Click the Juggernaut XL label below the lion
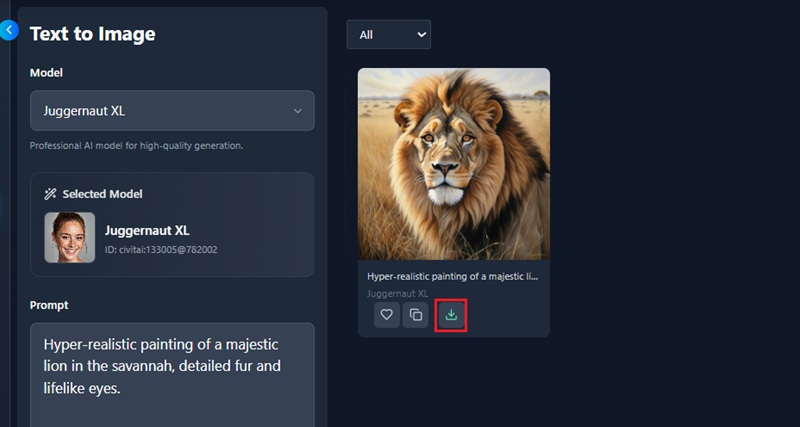The height and width of the screenshot is (427, 800). [397, 294]
